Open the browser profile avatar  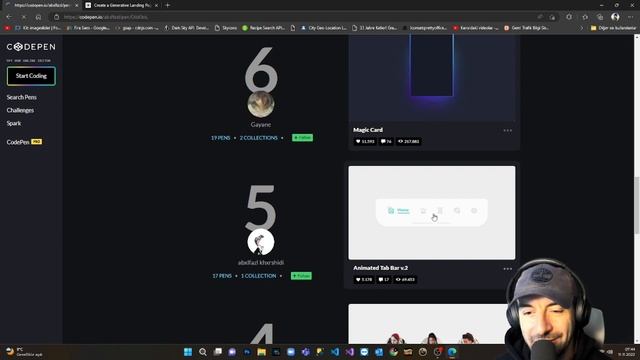point(615,17)
